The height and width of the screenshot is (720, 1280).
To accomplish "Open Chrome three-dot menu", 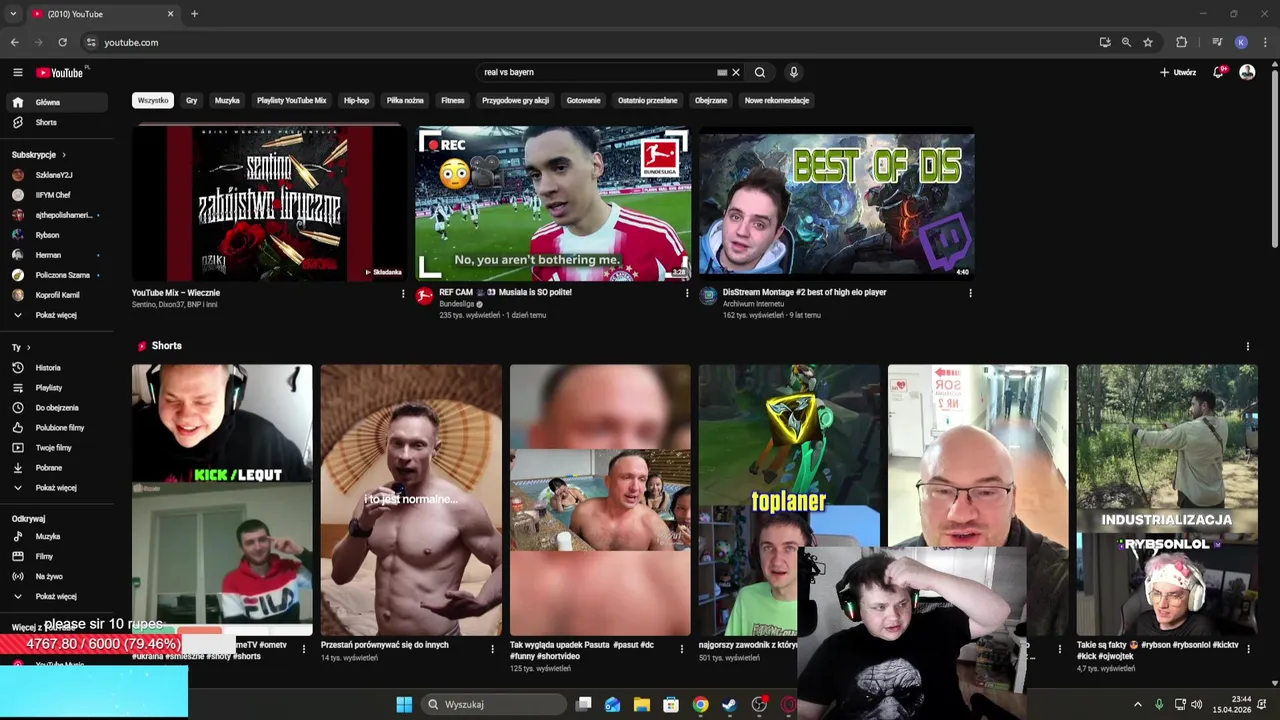I will click(1265, 42).
